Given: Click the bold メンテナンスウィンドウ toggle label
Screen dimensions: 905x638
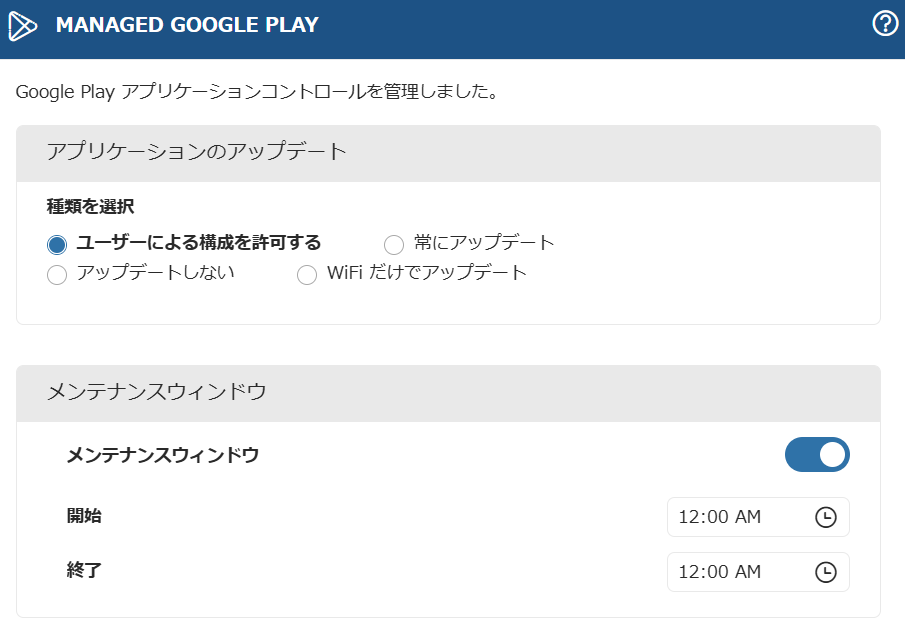Looking at the screenshot, I should click(163, 455).
